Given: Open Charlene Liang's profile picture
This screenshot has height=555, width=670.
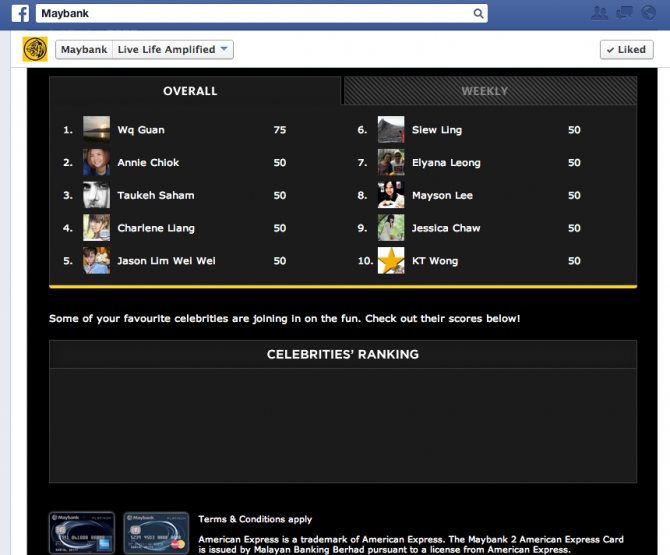Looking at the screenshot, I should click(96, 228).
